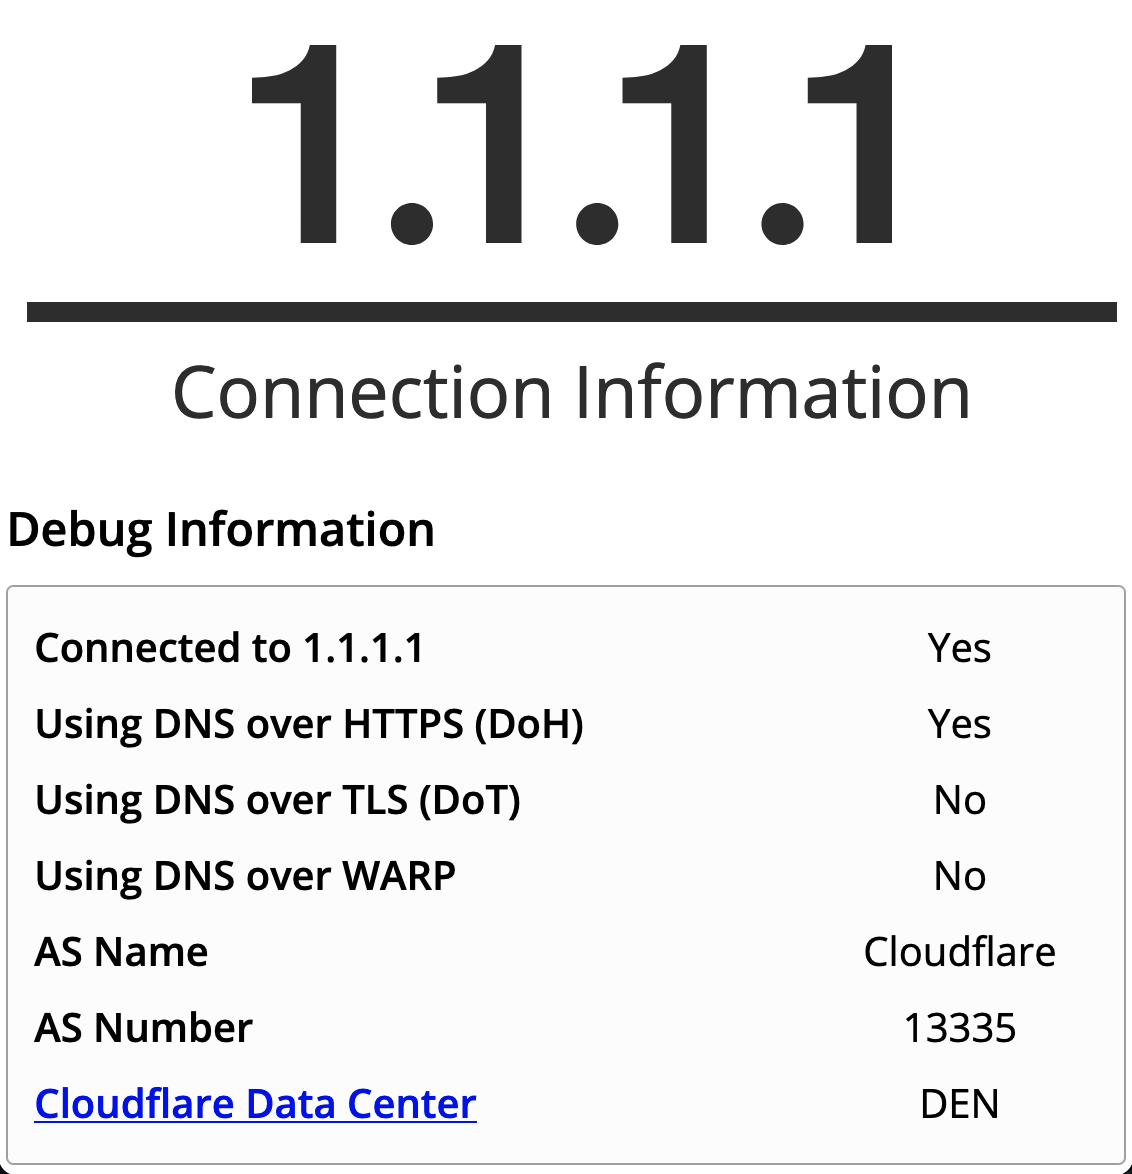Select the 'Using DNS over HTTPS (DoH)' label

pyautogui.click(x=309, y=725)
